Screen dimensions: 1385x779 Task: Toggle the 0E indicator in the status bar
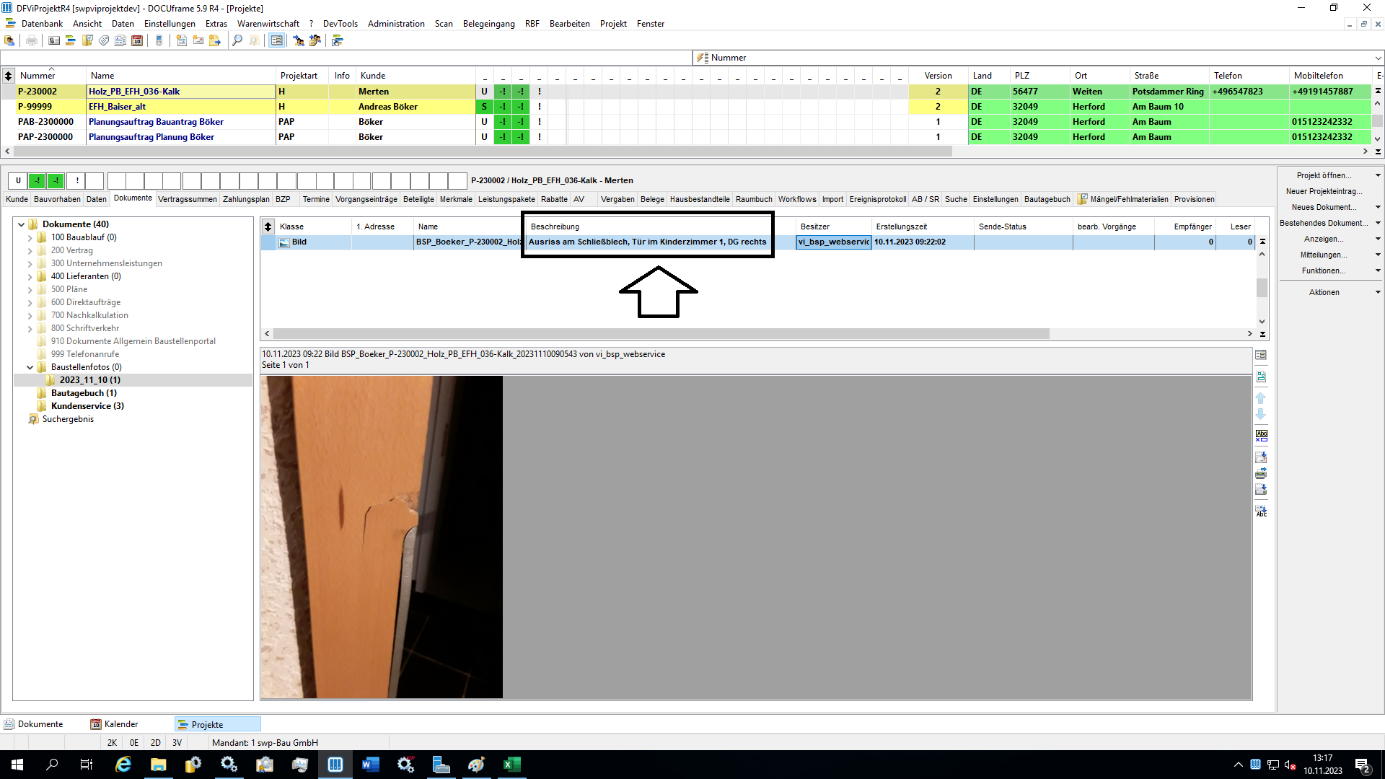pos(134,743)
